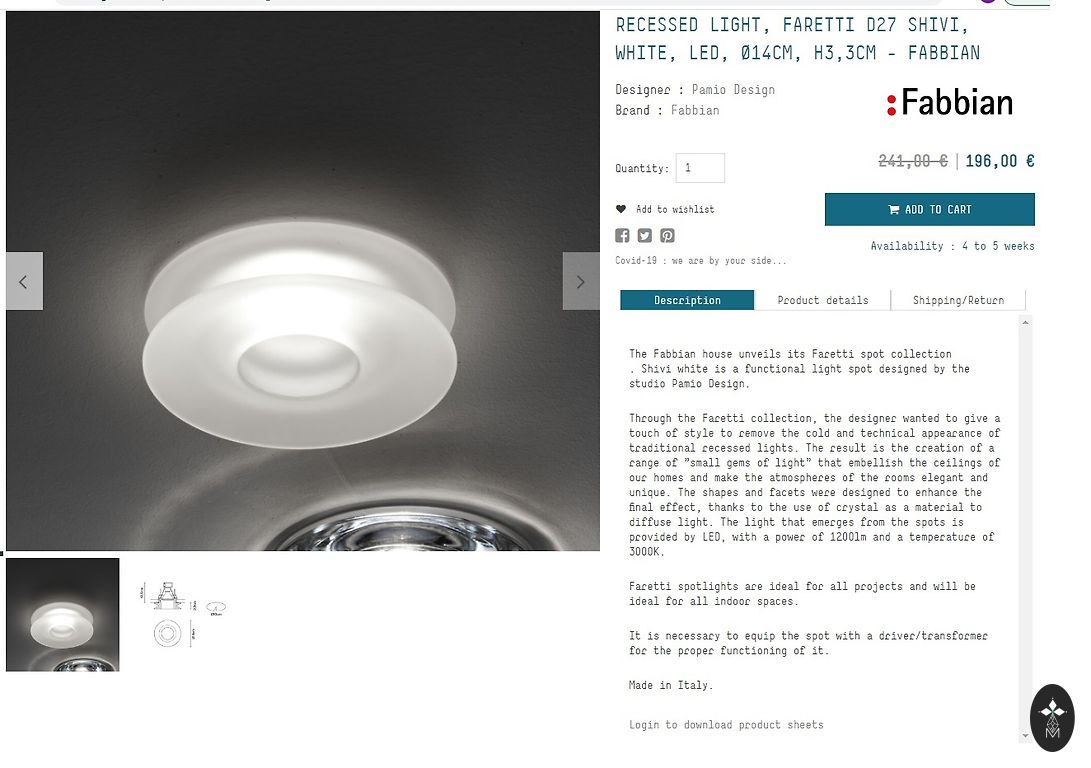Open Covid-19 we are by your side link
Screen dimensions: 1091x768
click(x=701, y=260)
